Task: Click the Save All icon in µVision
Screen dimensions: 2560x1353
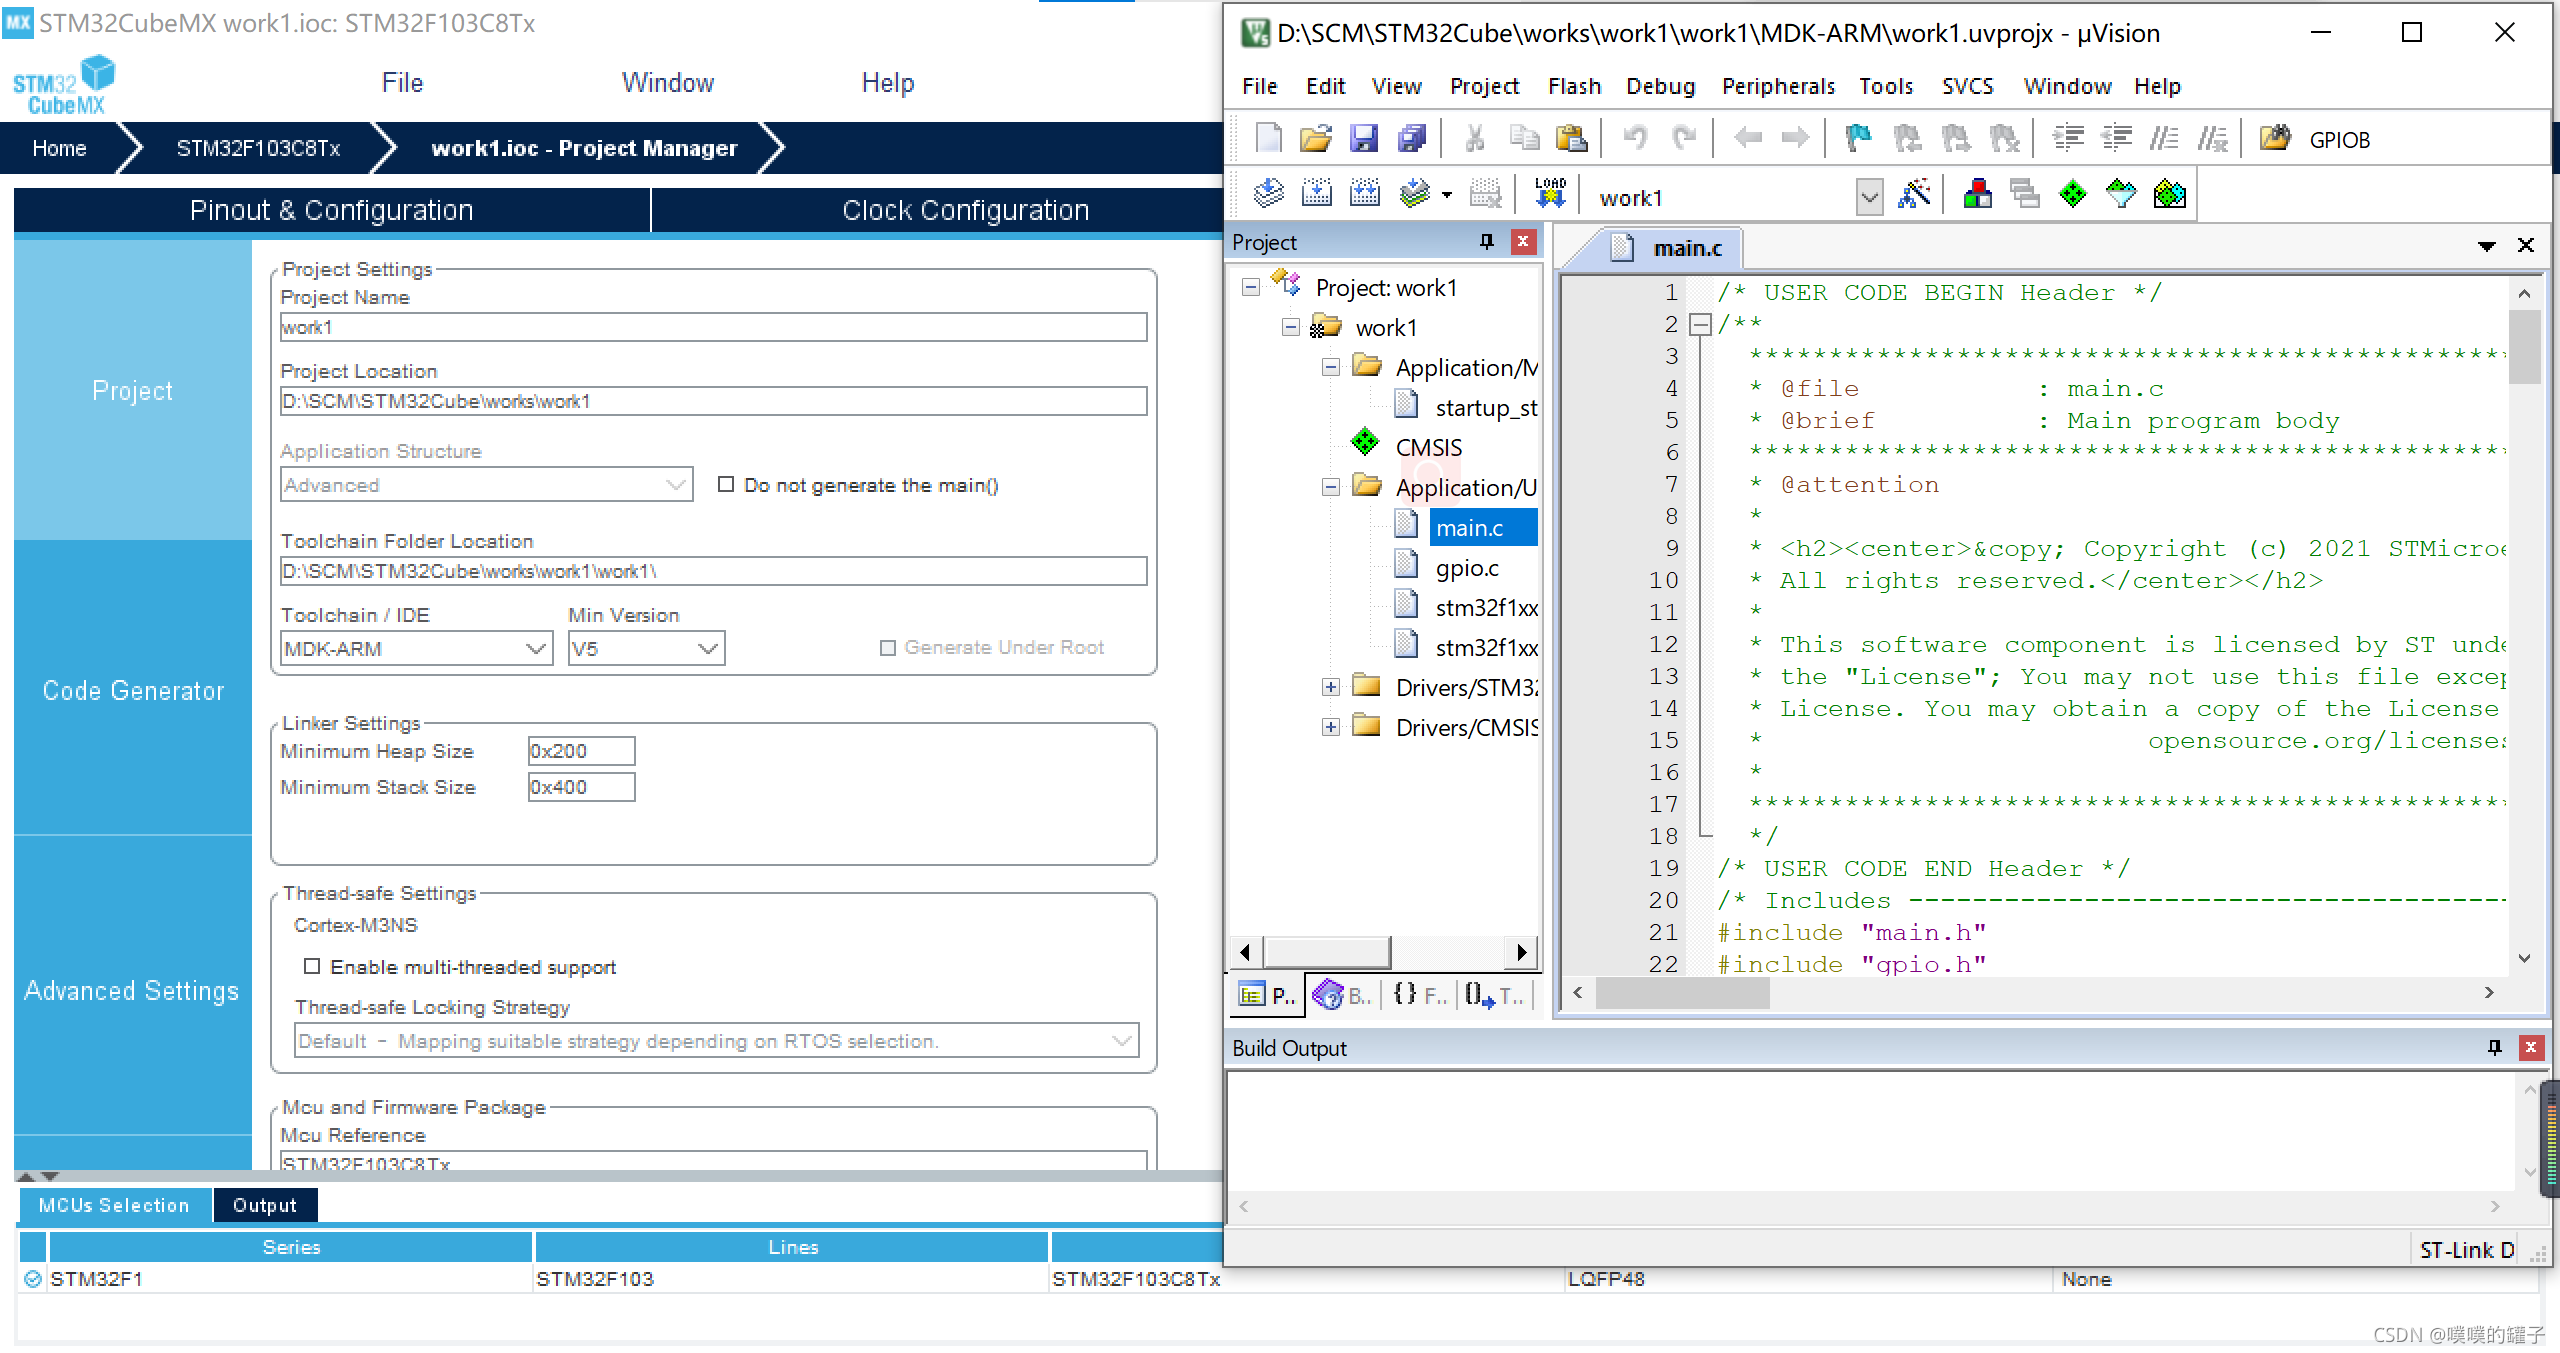Action: [1412, 138]
